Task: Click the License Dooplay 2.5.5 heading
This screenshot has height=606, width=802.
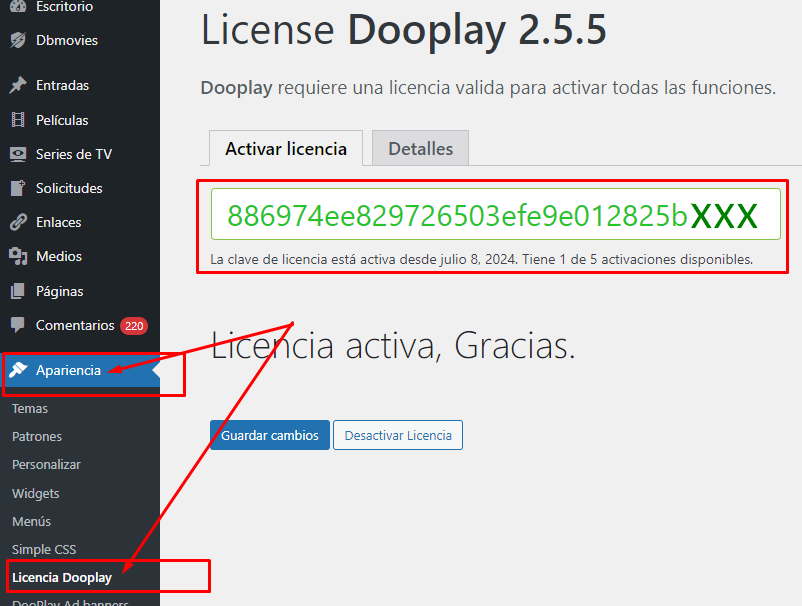Action: [x=404, y=30]
